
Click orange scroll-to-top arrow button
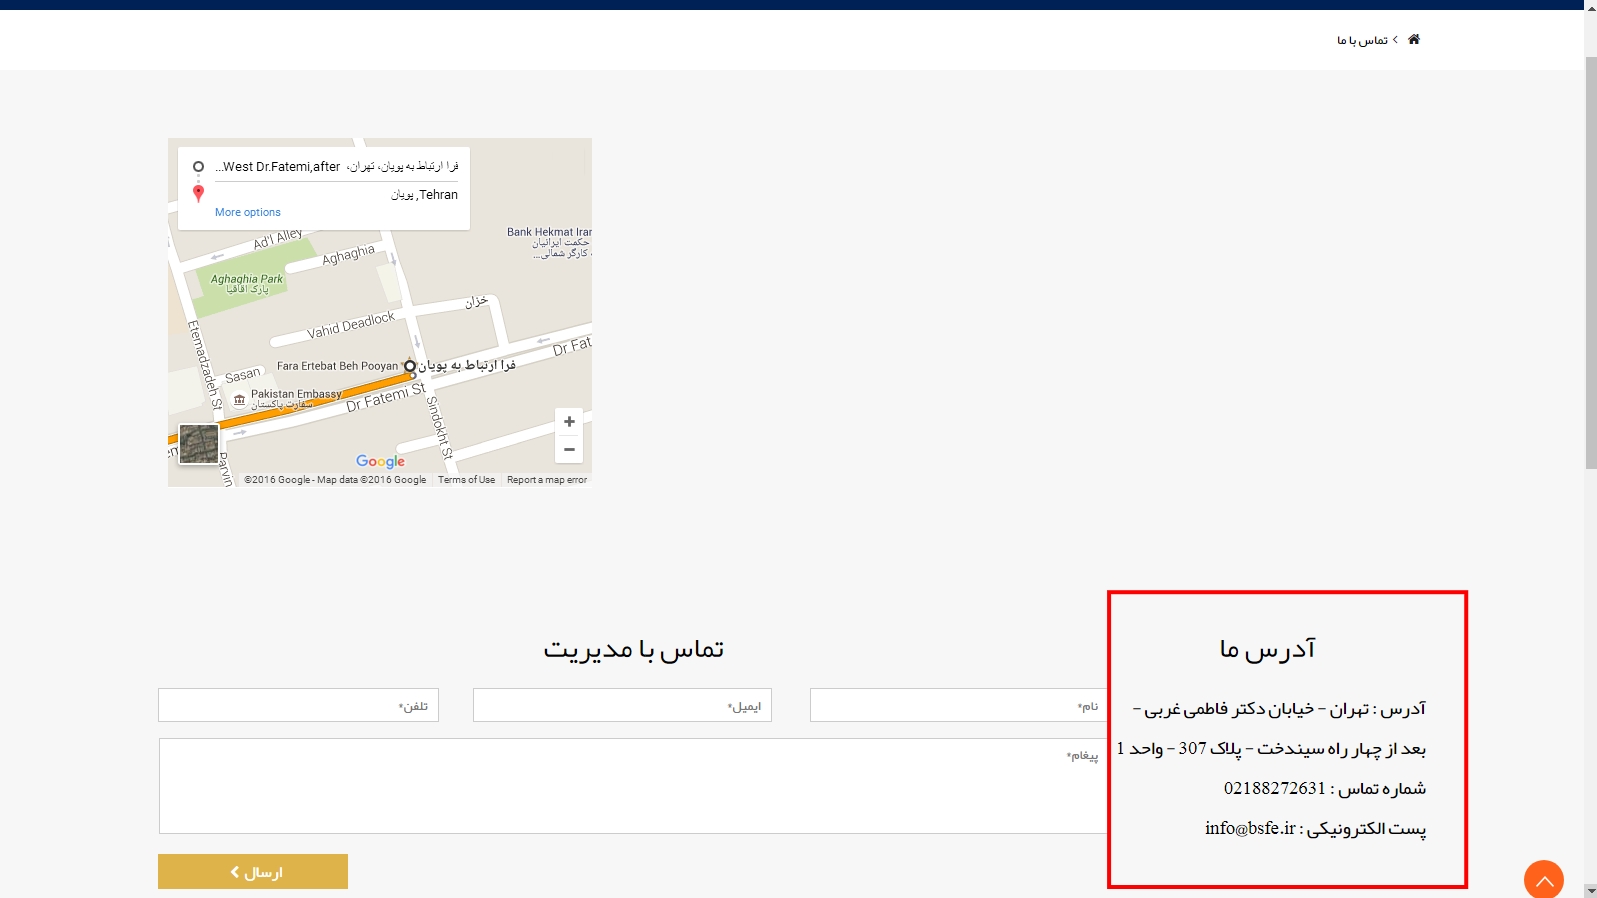coord(1544,879)
